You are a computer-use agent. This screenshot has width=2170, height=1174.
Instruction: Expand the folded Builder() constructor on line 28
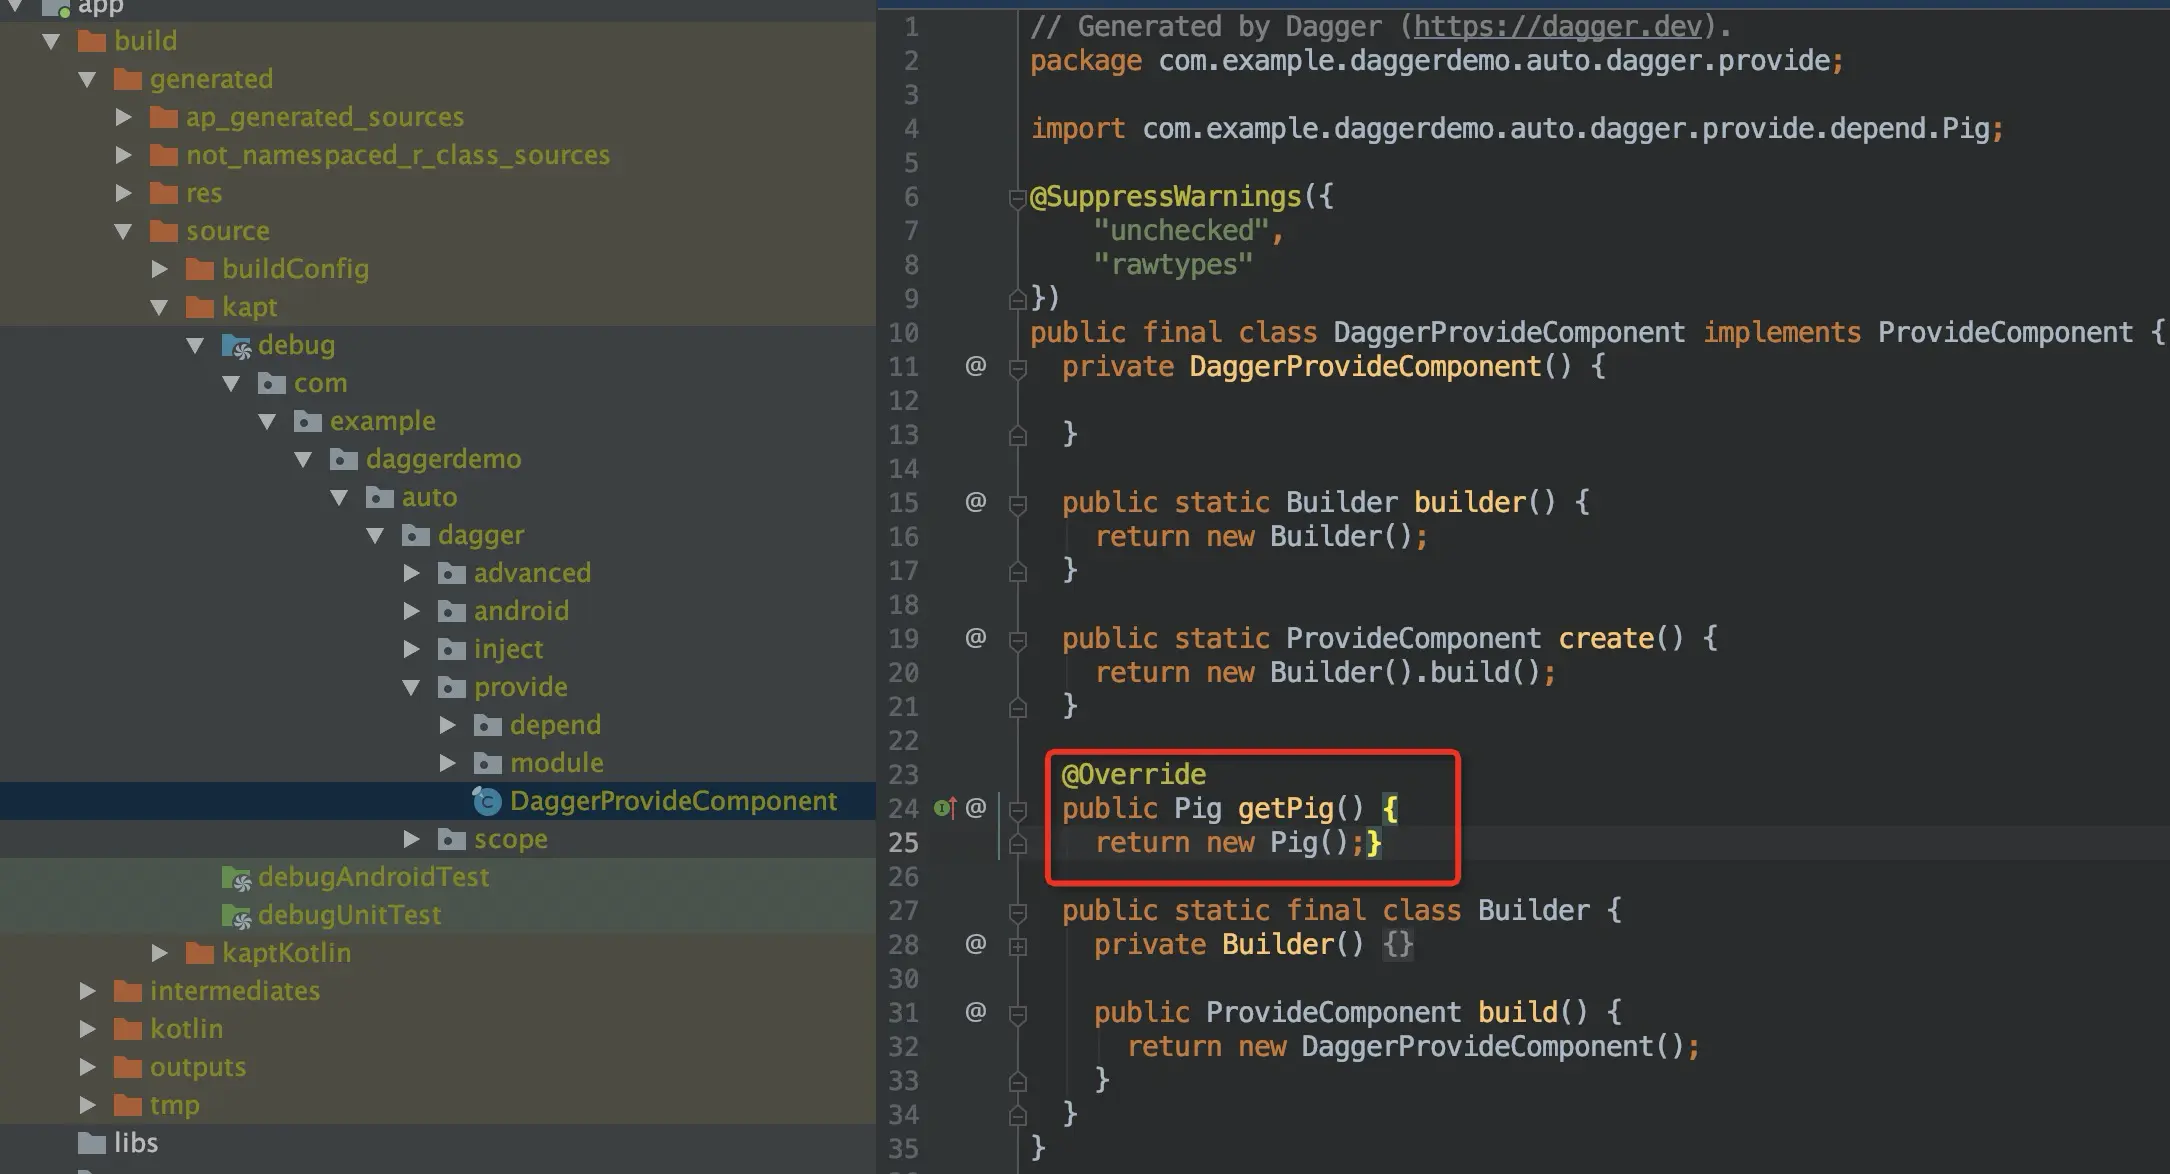point(1018,946)
